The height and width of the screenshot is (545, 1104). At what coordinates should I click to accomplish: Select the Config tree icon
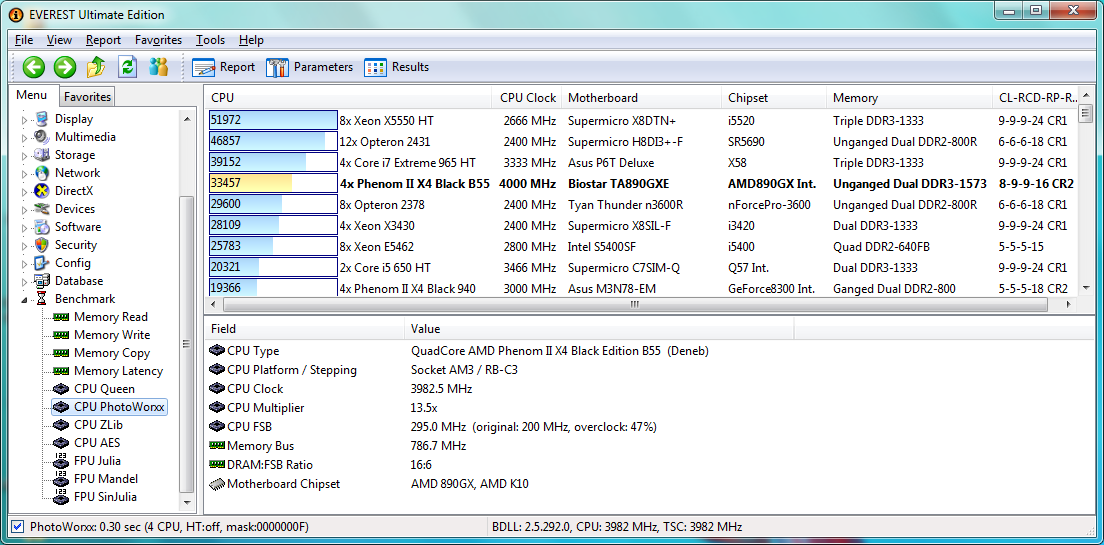(x=42, y=263)
